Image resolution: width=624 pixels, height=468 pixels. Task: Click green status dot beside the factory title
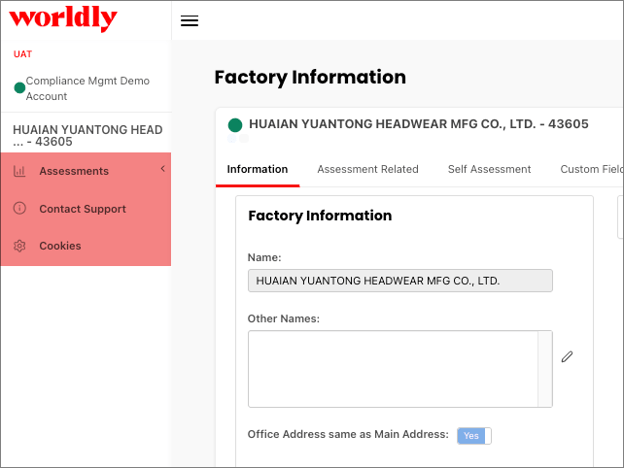tap(235, 125)
